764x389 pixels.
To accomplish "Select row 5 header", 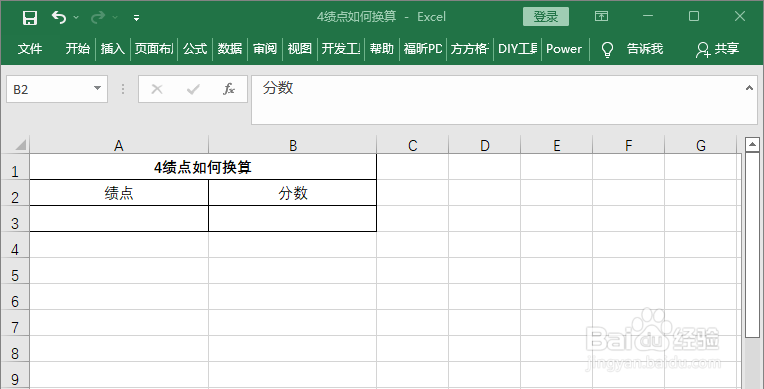I will 15,271.
